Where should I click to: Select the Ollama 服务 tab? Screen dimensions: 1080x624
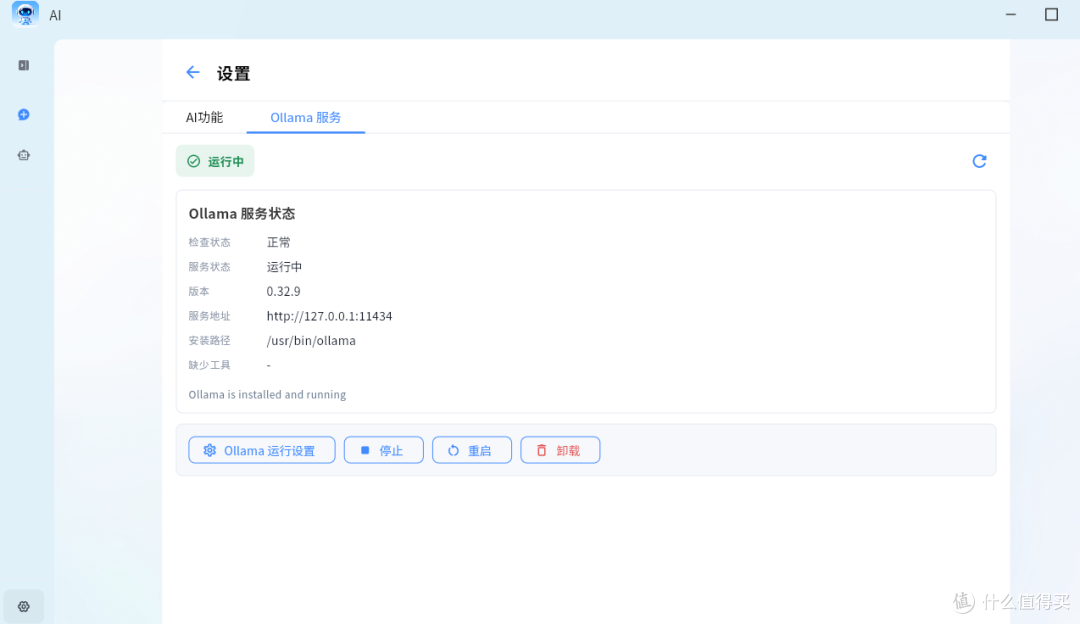click(x=305, y=117)
